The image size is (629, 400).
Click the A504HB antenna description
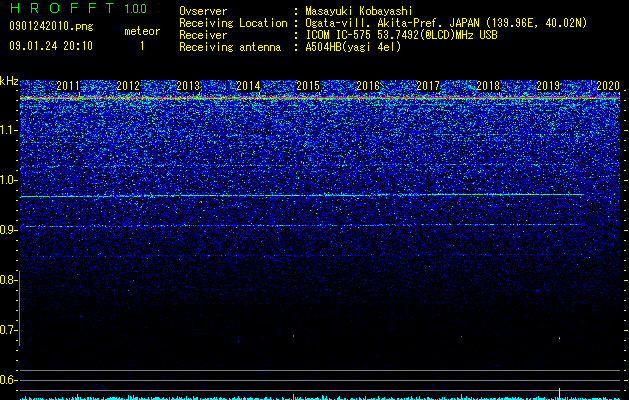pos(353,47)
